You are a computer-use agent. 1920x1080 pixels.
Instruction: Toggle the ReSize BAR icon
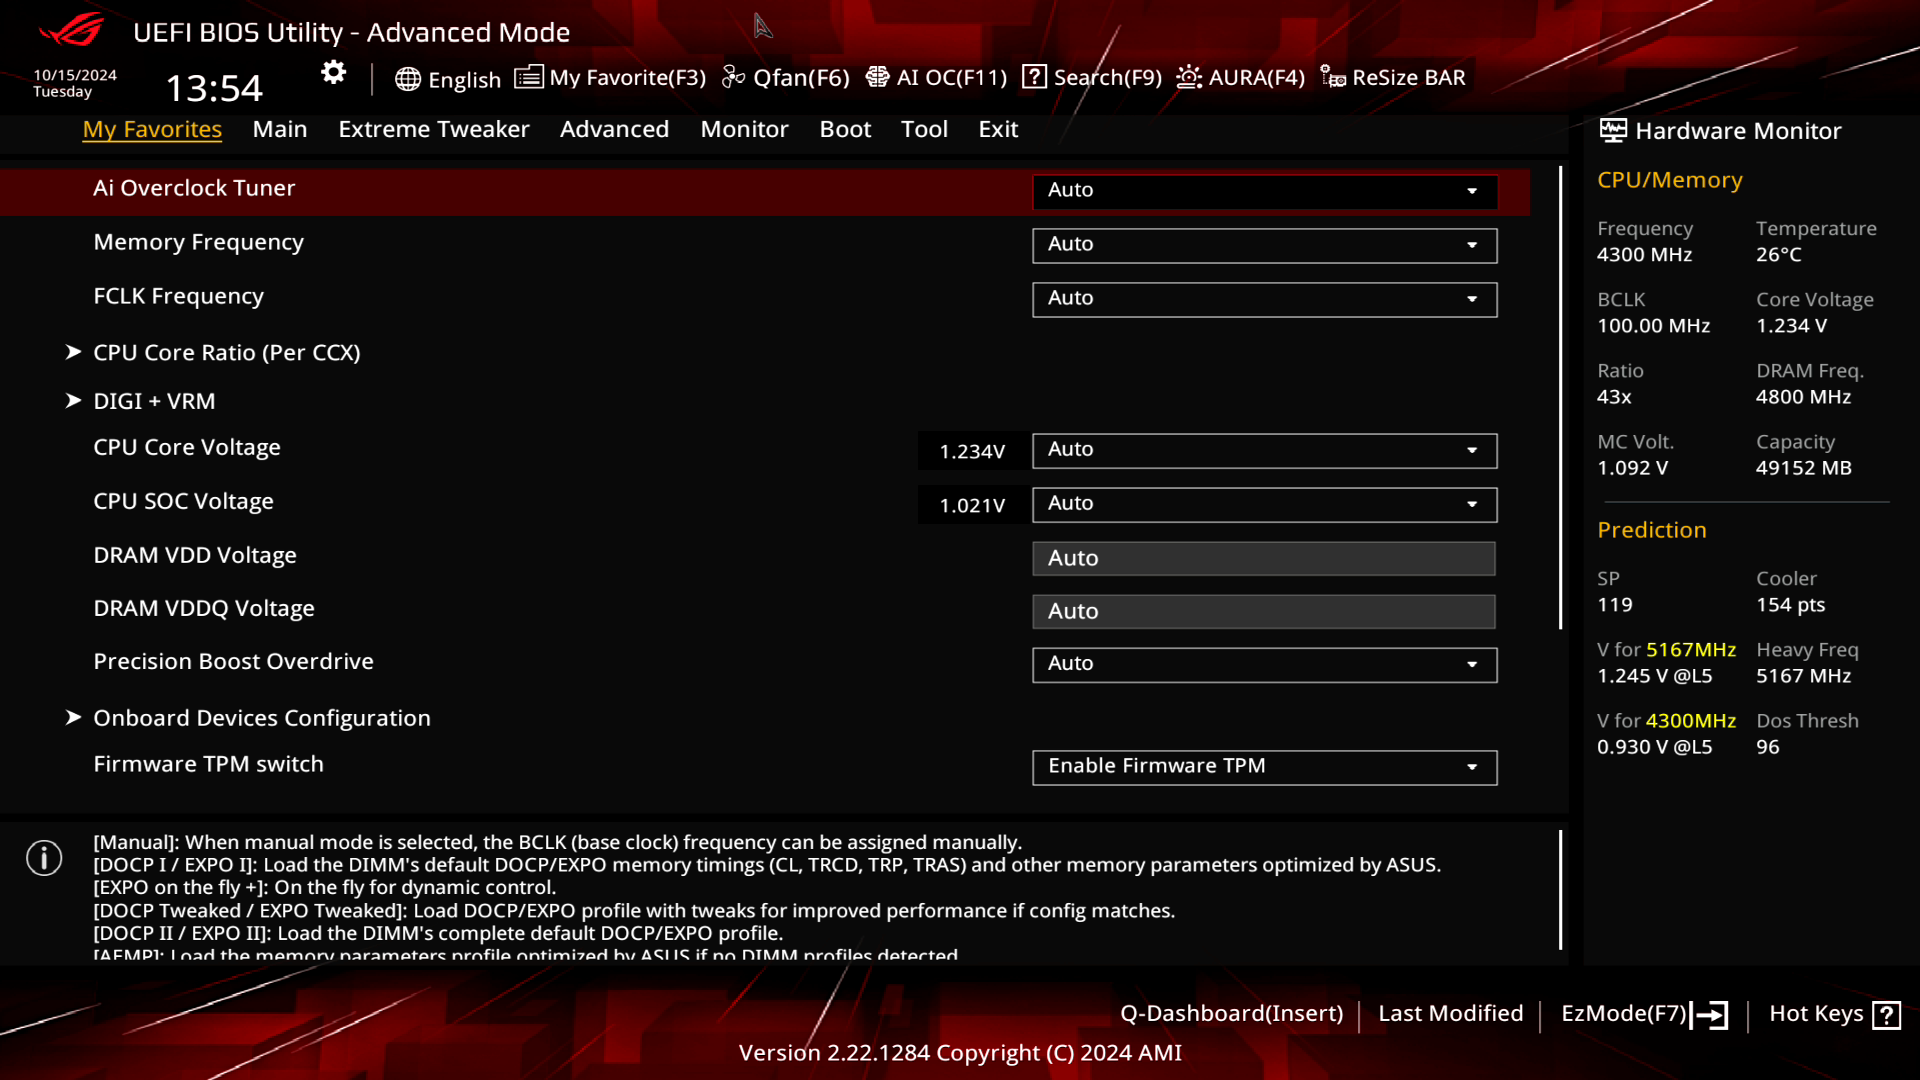(1333, 77)
